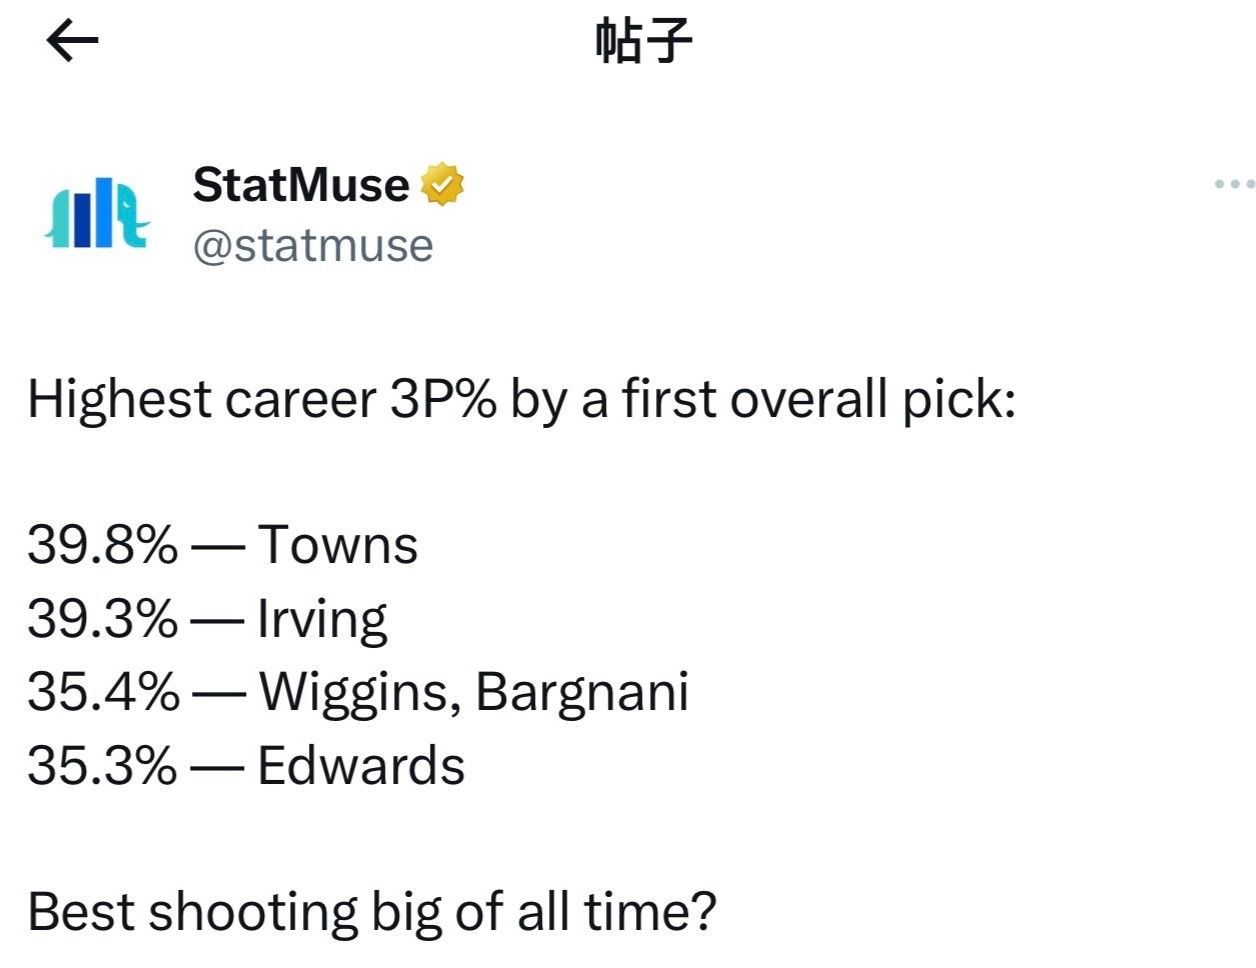
Task: Tap the 帖子 page title
Action: coord(643,41)
